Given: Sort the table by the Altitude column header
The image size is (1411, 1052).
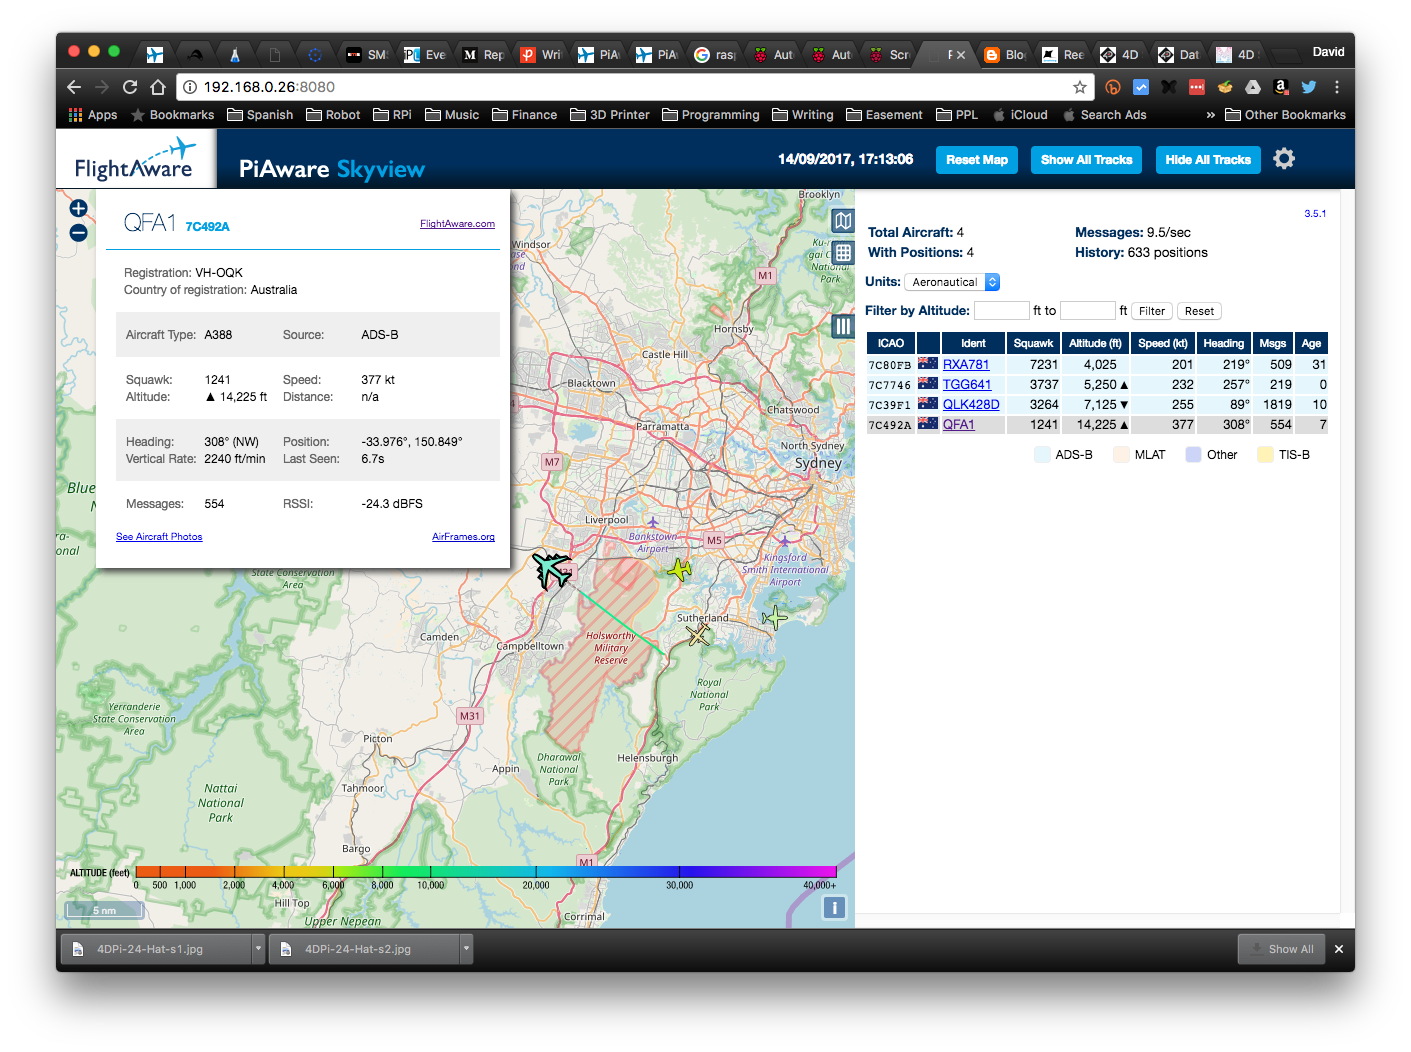Looking at the screenshot, I should [x=1095, y=342].
